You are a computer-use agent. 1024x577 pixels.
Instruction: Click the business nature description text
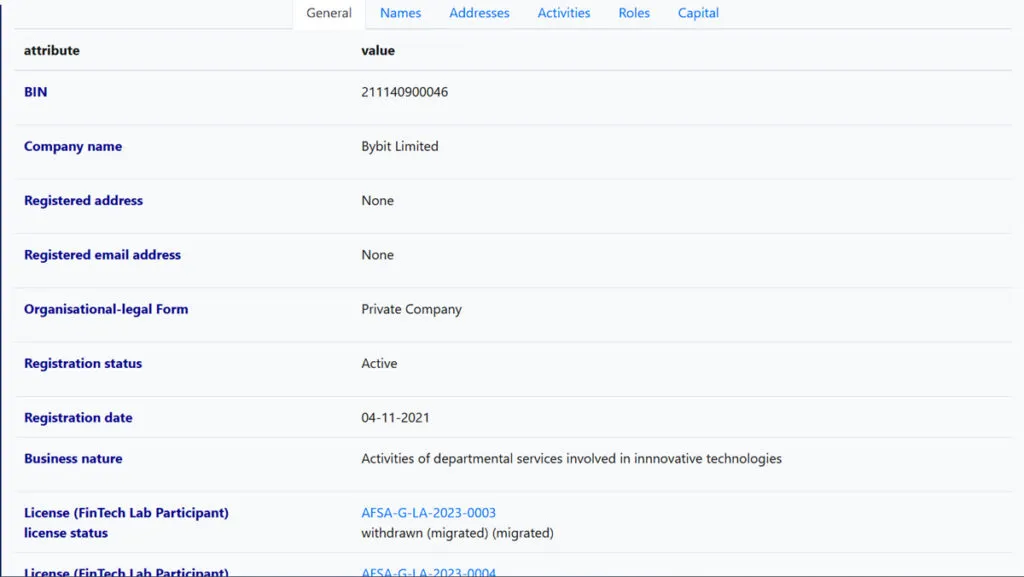571,458
